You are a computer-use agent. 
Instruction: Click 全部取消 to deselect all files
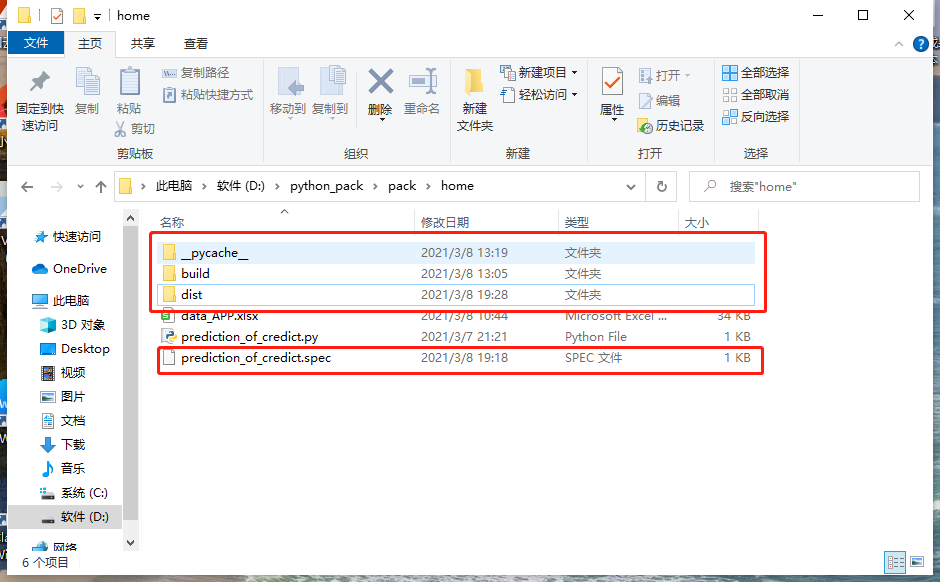[x=754, y=94]
